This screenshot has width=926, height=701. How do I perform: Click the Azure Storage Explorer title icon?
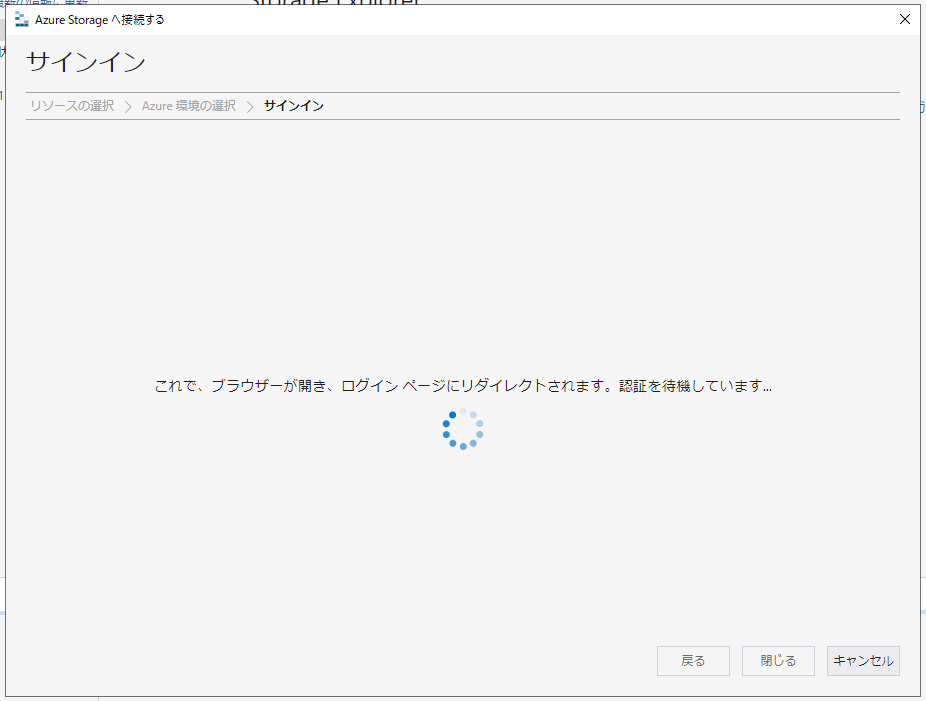point(22,19)
